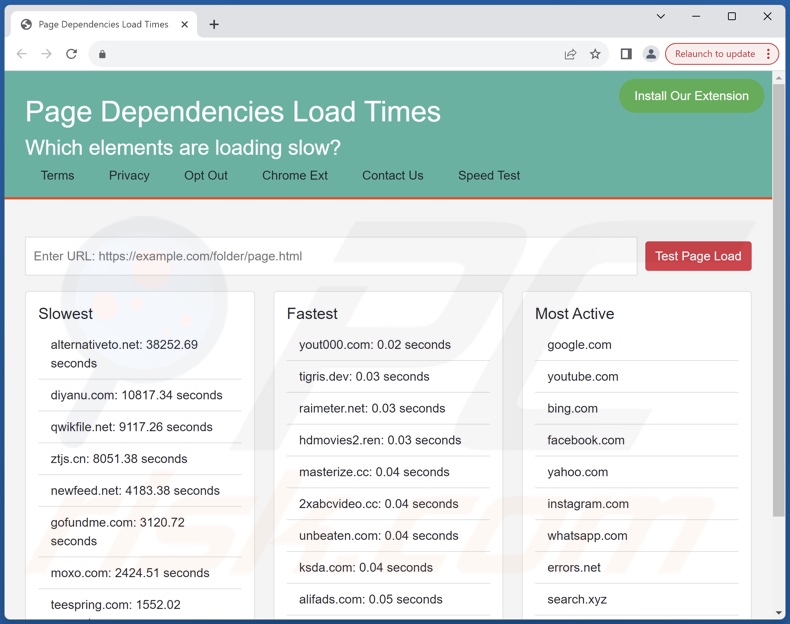This screenshot has height=624, width=790.
Task: Click ztjs.cn: 8051.38 seconds entry
Action: click(119, 459)
